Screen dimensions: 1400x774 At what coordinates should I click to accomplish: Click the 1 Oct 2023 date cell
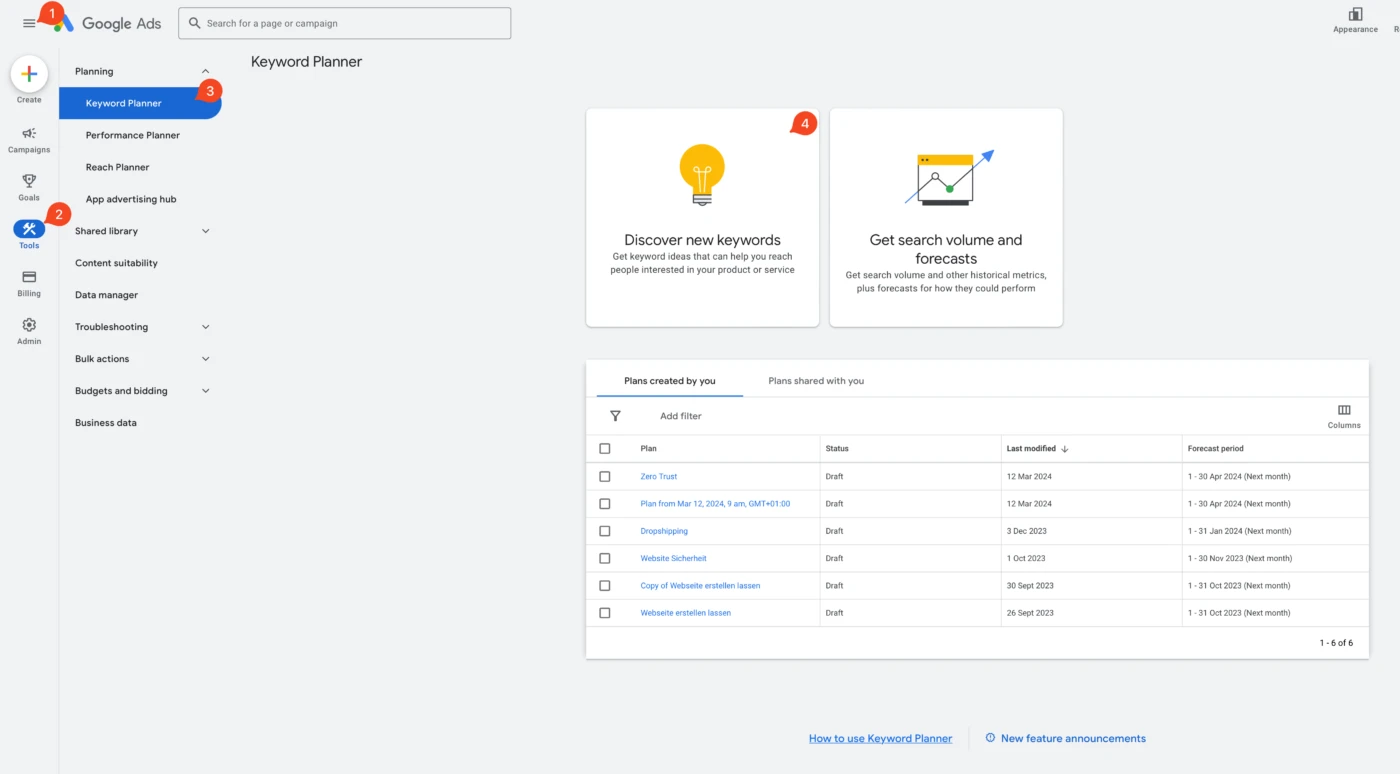click(1026, 558)
